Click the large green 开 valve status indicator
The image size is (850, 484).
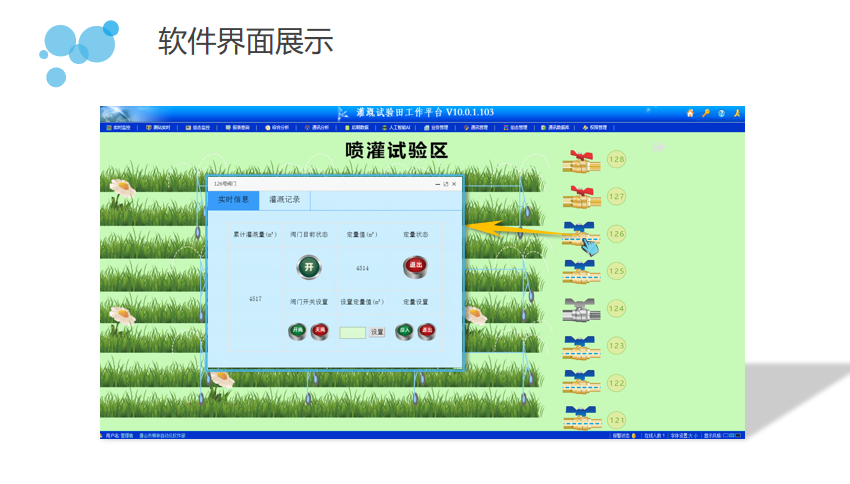308,266
